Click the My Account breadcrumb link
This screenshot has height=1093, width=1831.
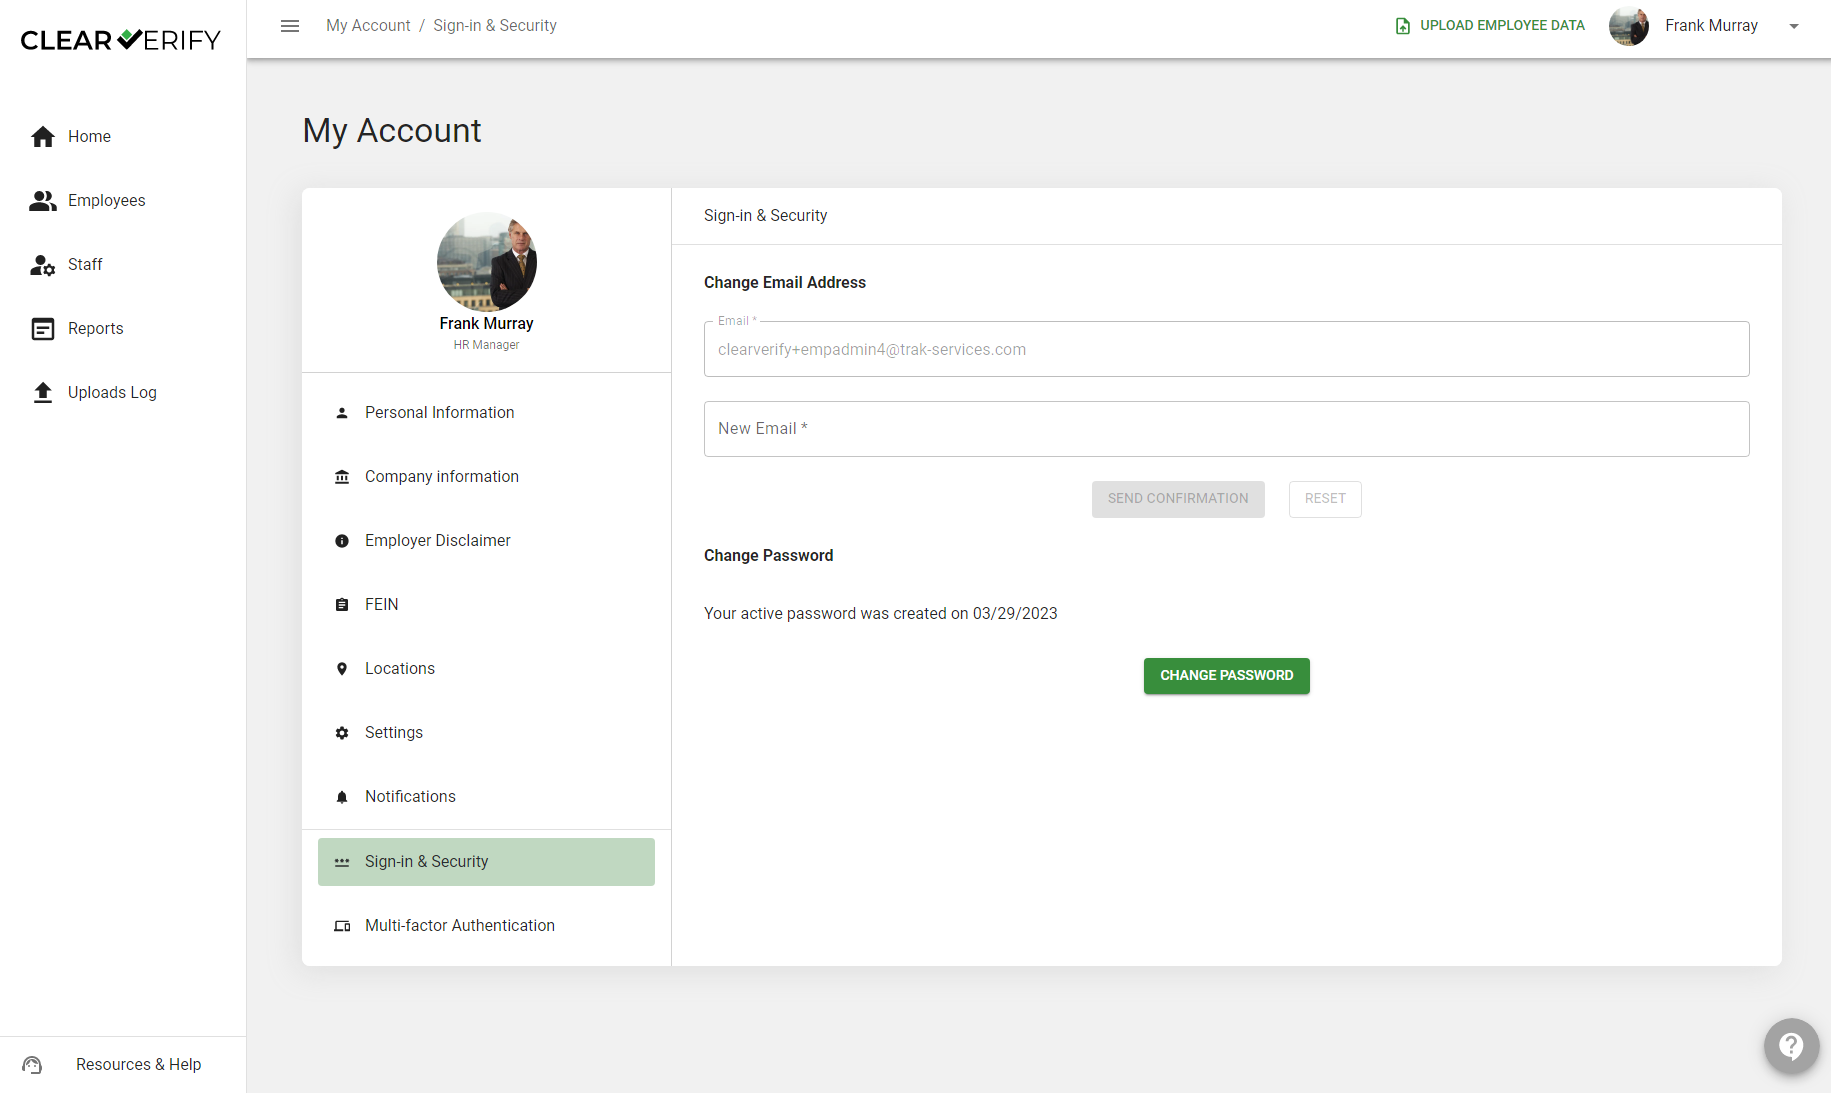click(x=368, y=26)
